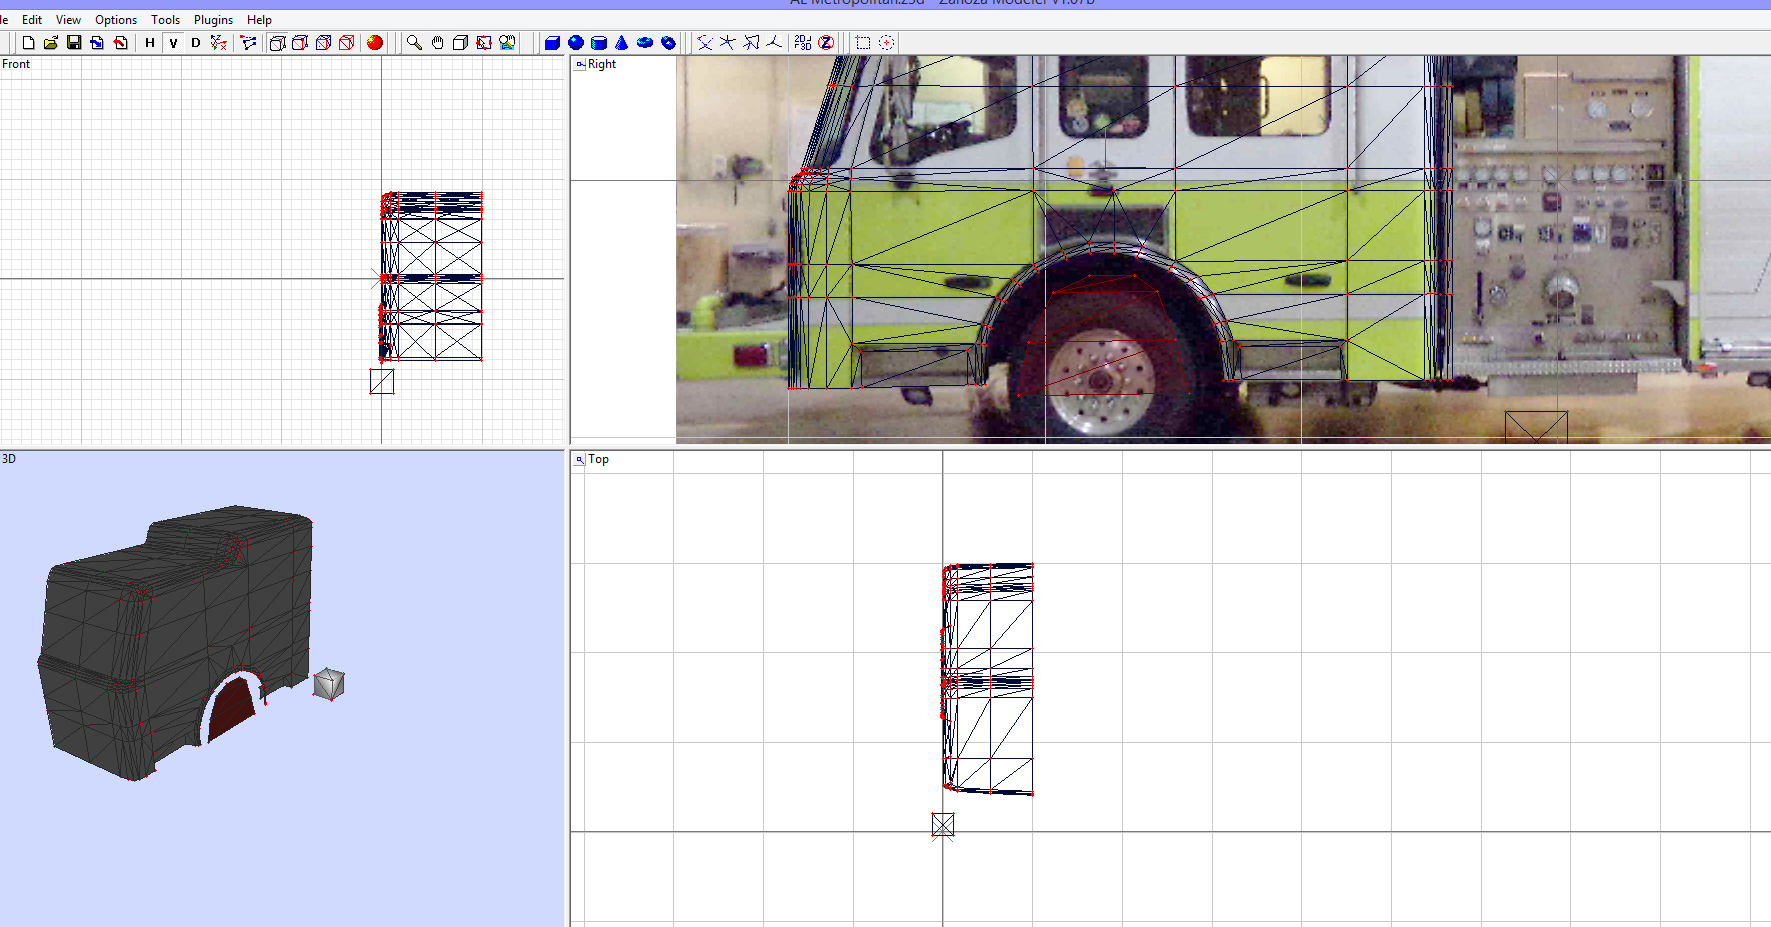This screenshot has height=927, width=1771.
Task: Open the Plugins menu
Action: (212, 19)
